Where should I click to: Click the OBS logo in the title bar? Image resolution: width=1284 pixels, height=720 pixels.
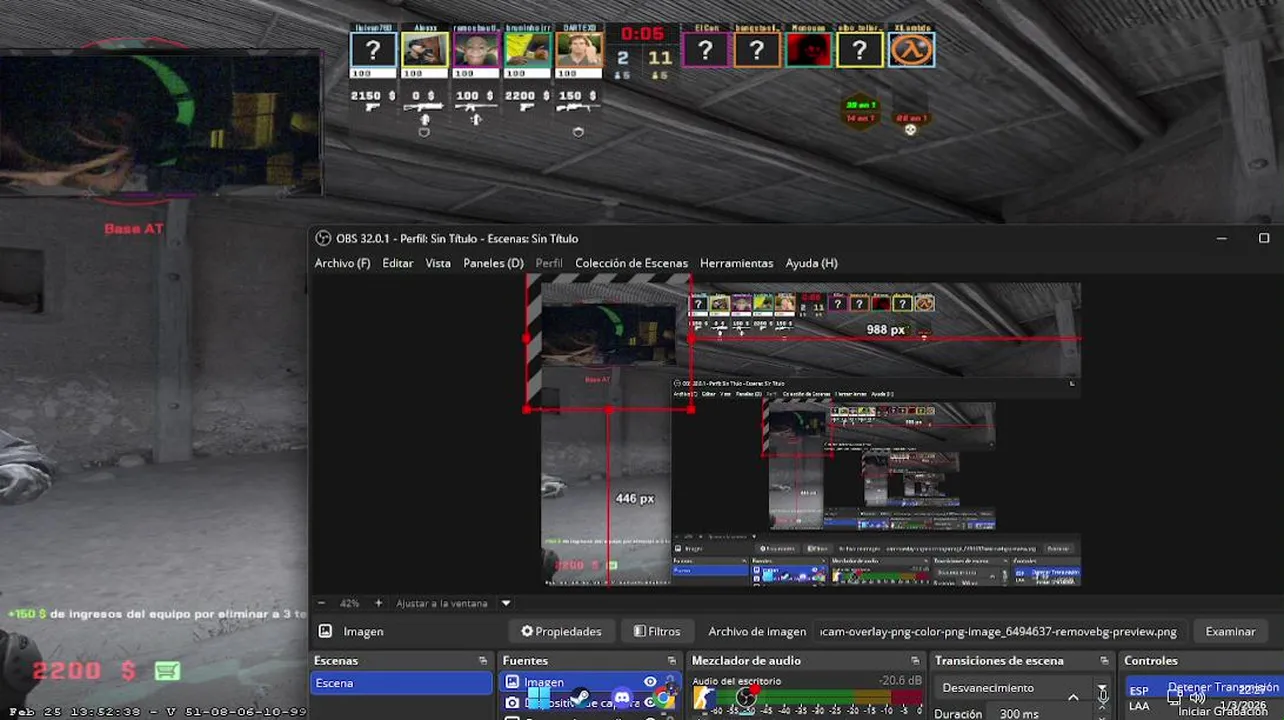323,238
